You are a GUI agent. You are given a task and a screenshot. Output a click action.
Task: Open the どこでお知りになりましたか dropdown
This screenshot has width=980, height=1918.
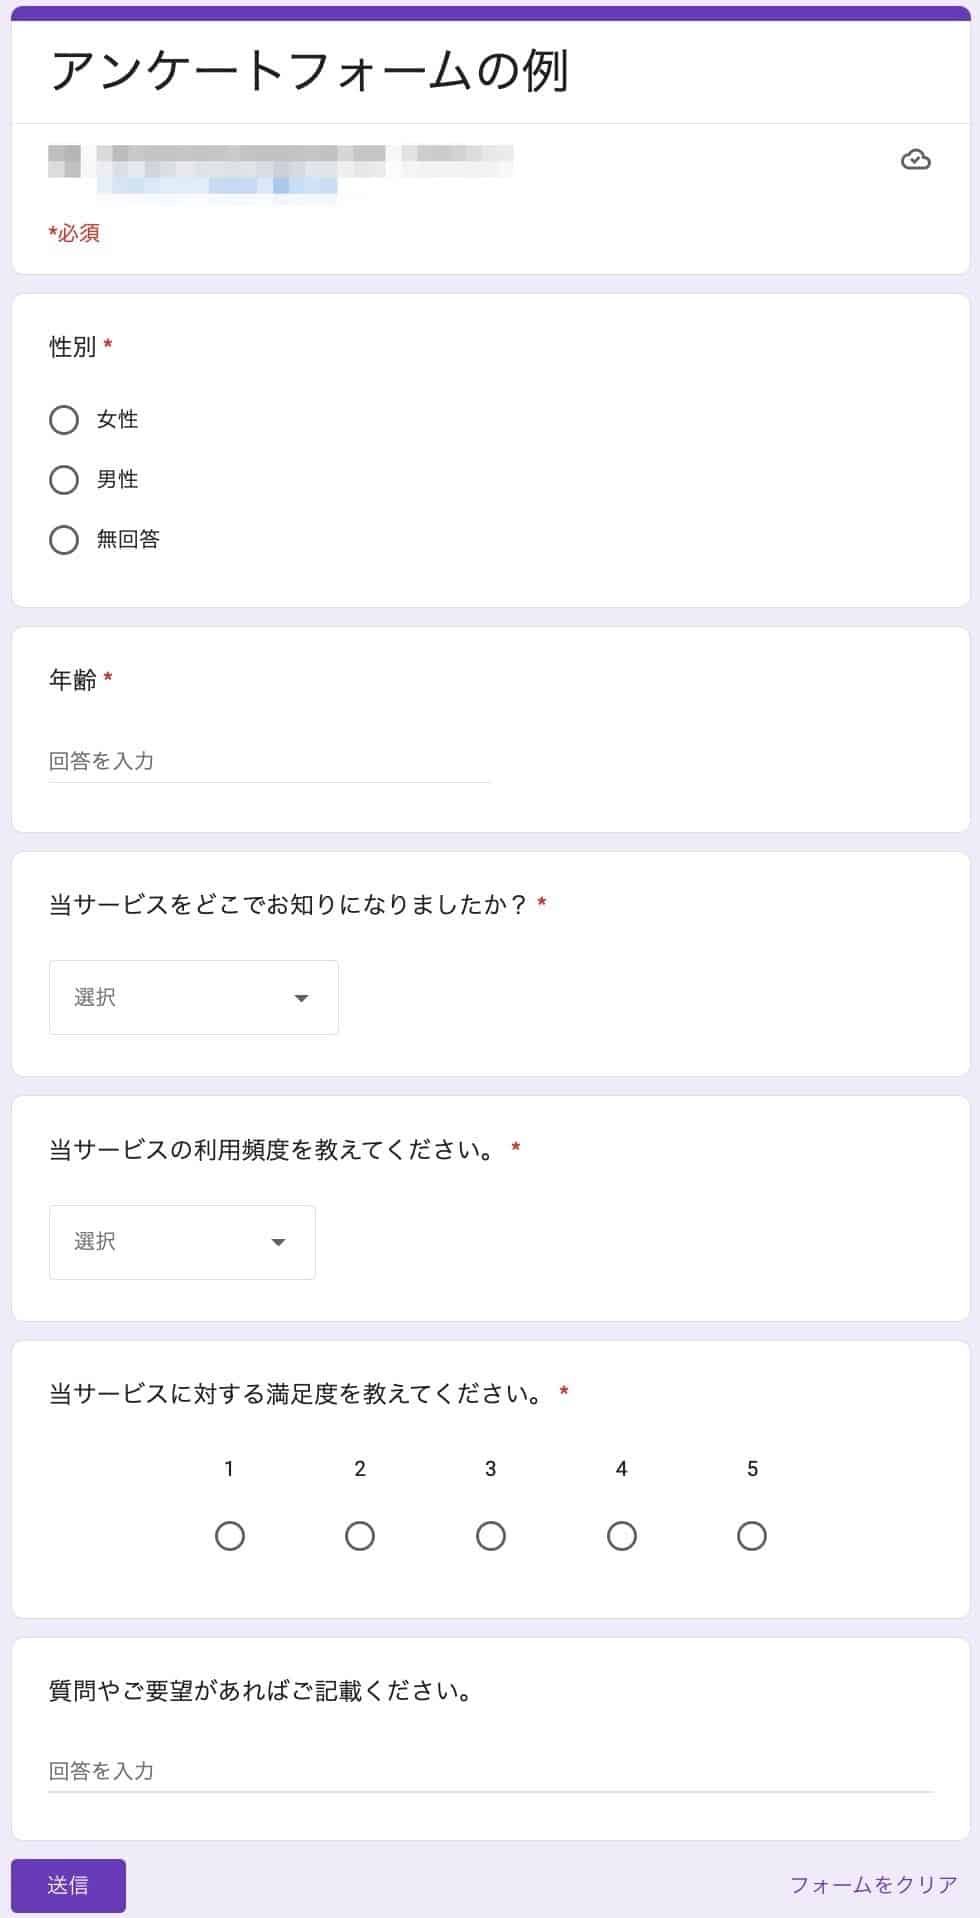pos(193,997)
